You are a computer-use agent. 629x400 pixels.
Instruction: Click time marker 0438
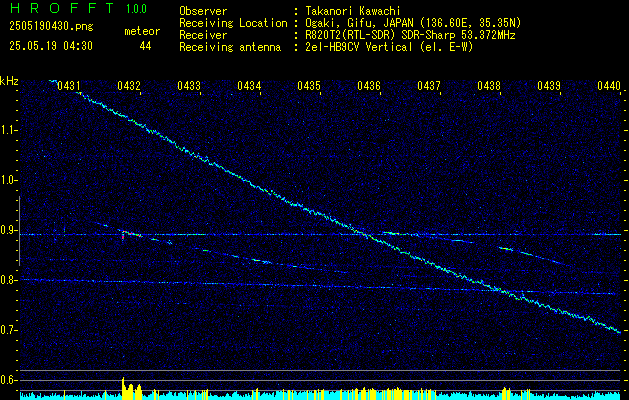point(489,85)
